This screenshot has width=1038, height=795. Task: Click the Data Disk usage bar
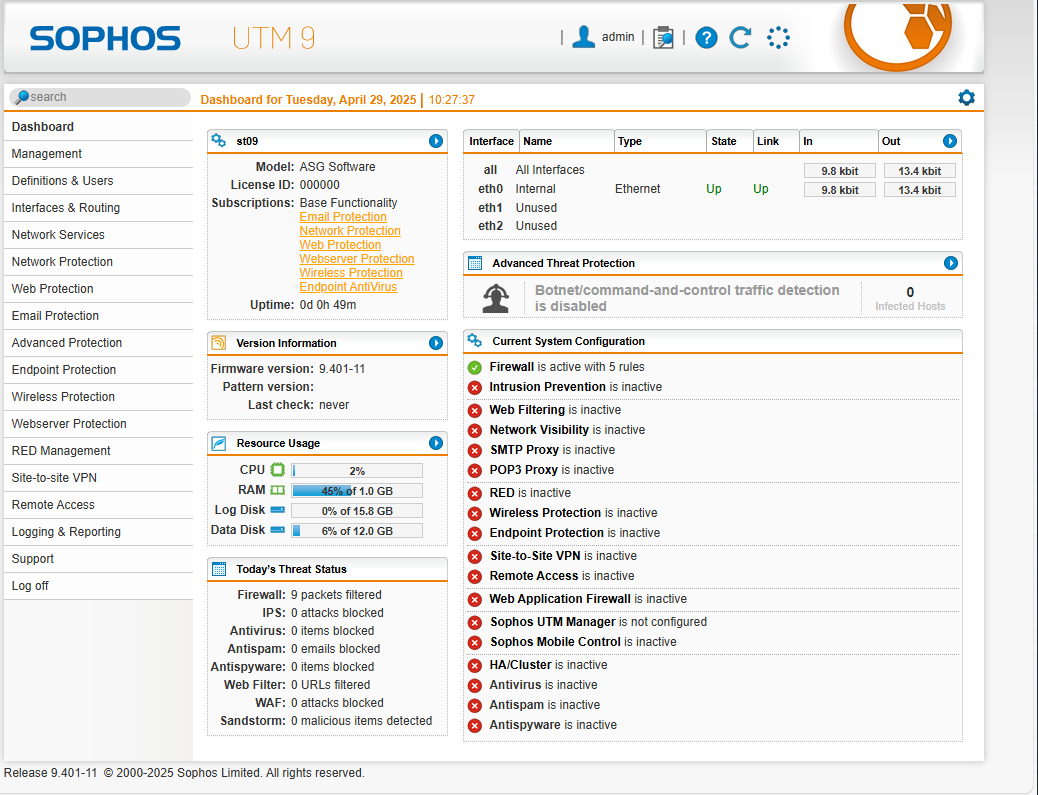click(357, 531)
